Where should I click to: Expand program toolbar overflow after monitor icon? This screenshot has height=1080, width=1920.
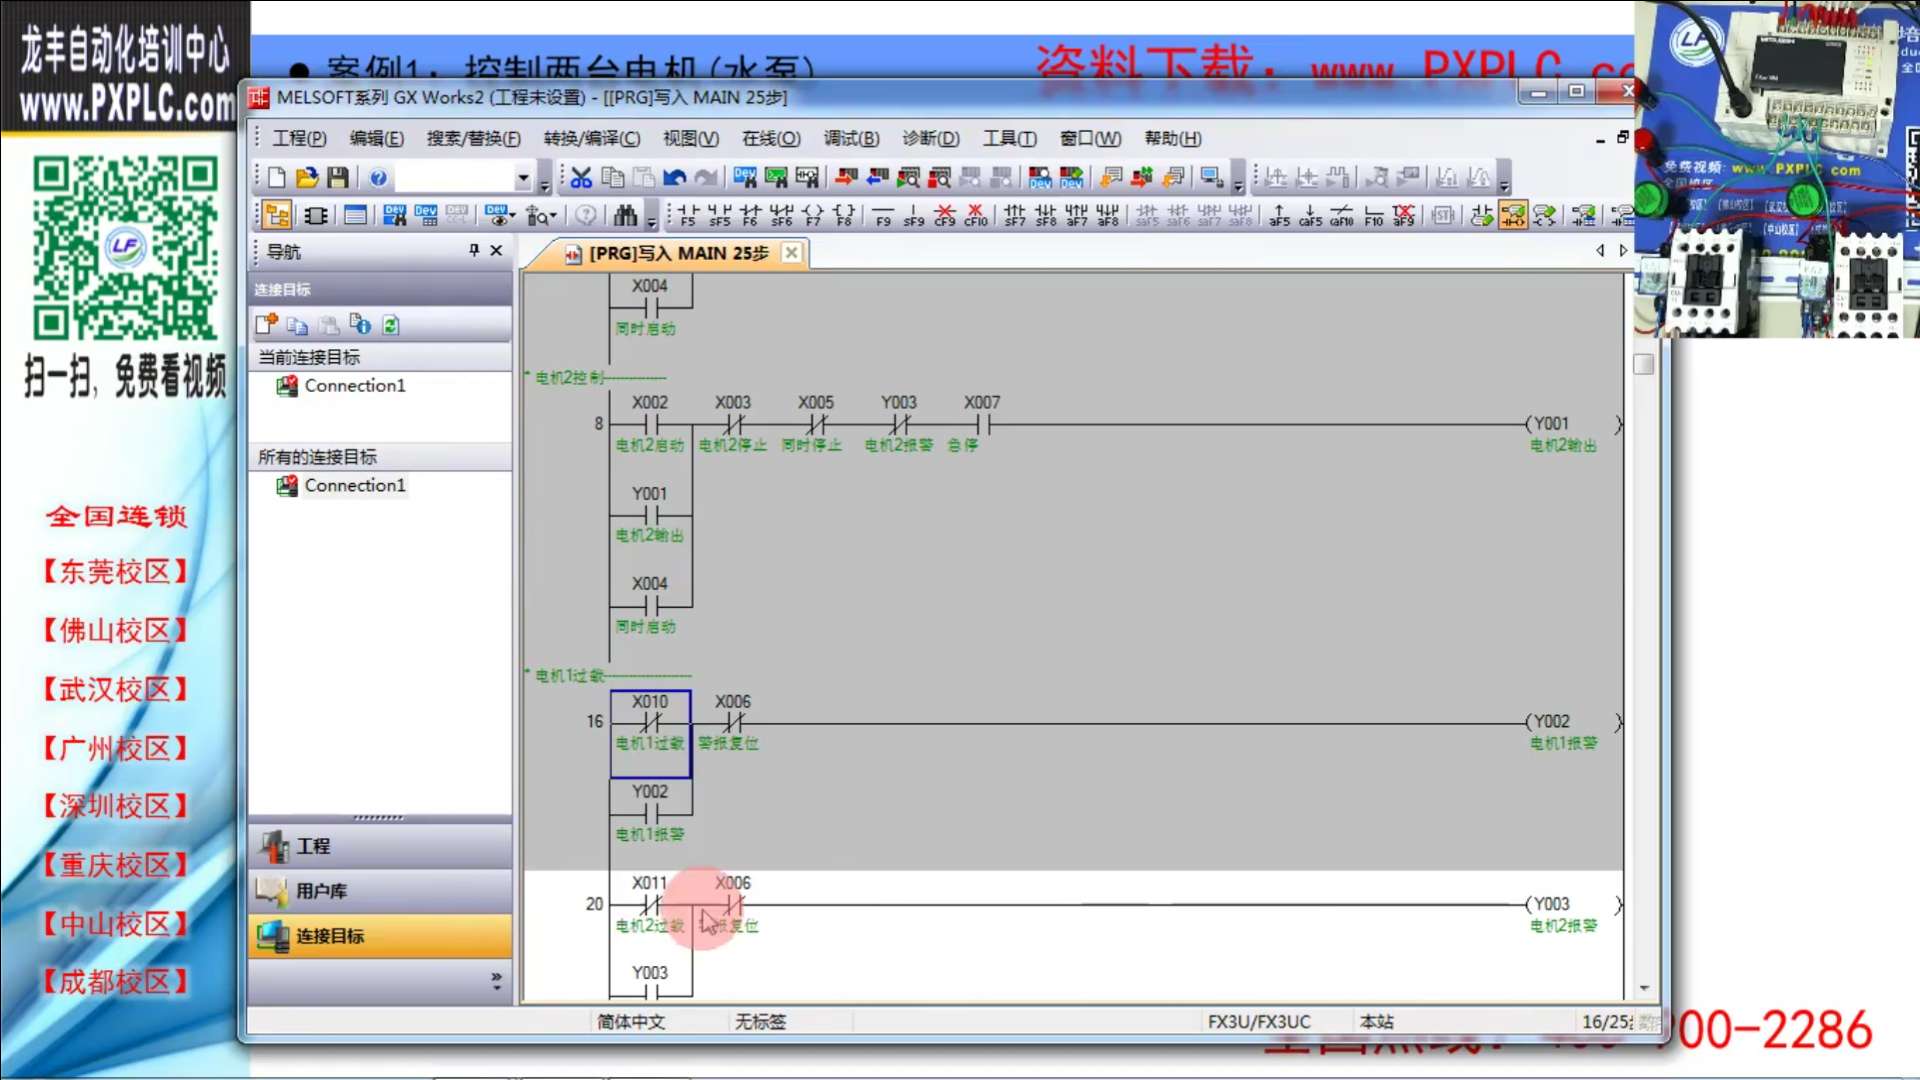click(x=1239, y=184)
